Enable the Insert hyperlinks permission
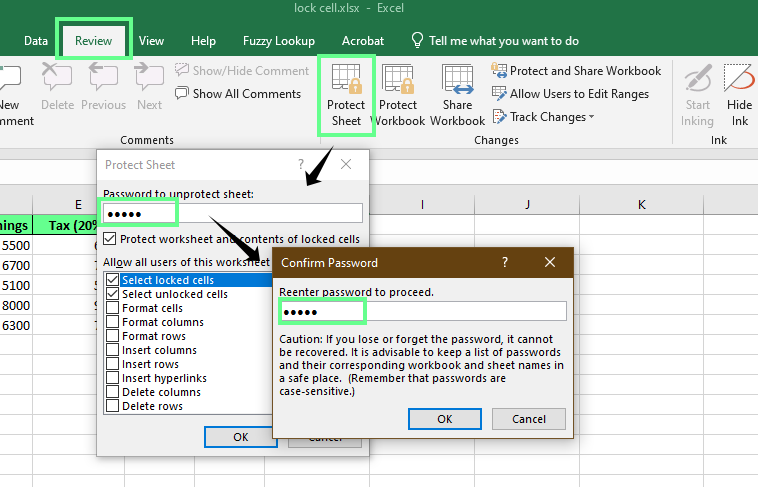 (112, 378)
